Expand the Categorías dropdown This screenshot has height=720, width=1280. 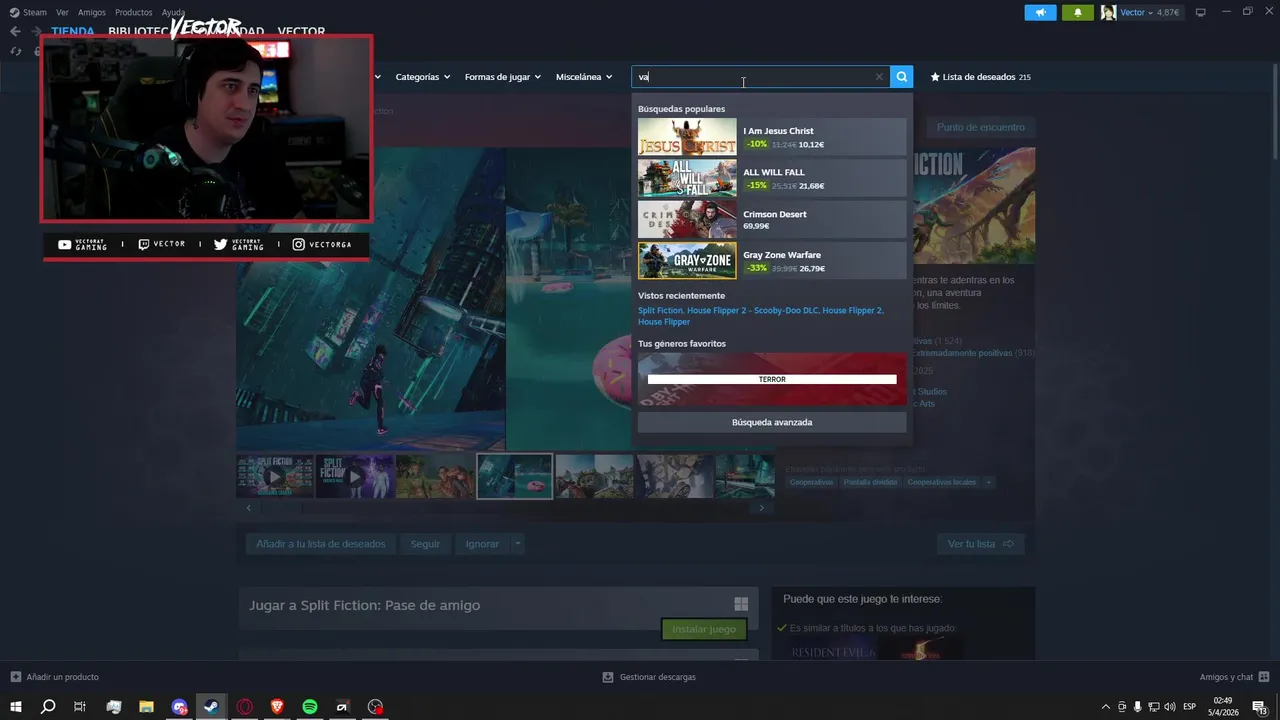coord(422,77)
